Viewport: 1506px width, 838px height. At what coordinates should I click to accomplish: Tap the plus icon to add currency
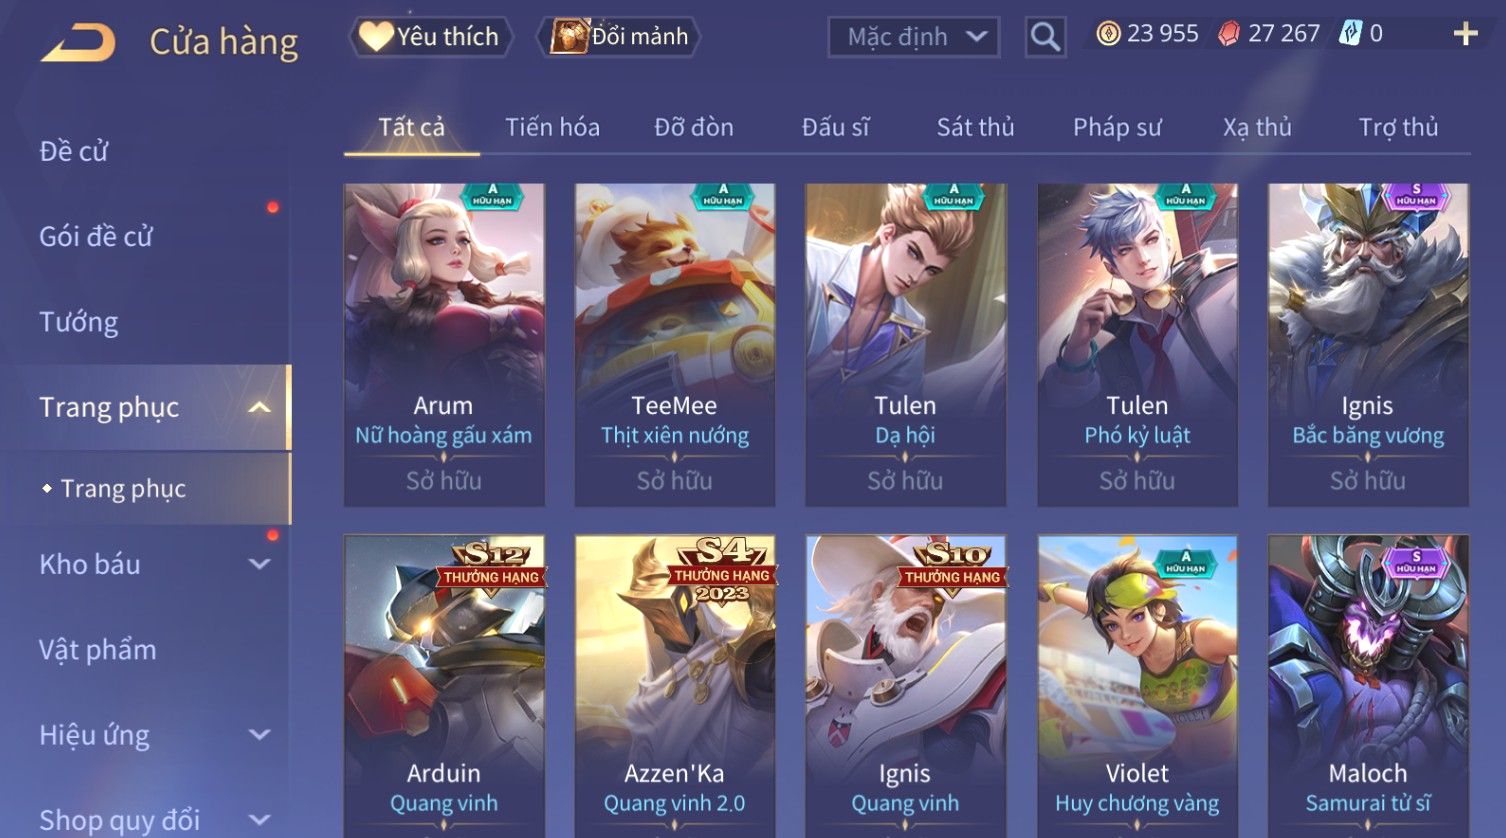(1465, 34)
